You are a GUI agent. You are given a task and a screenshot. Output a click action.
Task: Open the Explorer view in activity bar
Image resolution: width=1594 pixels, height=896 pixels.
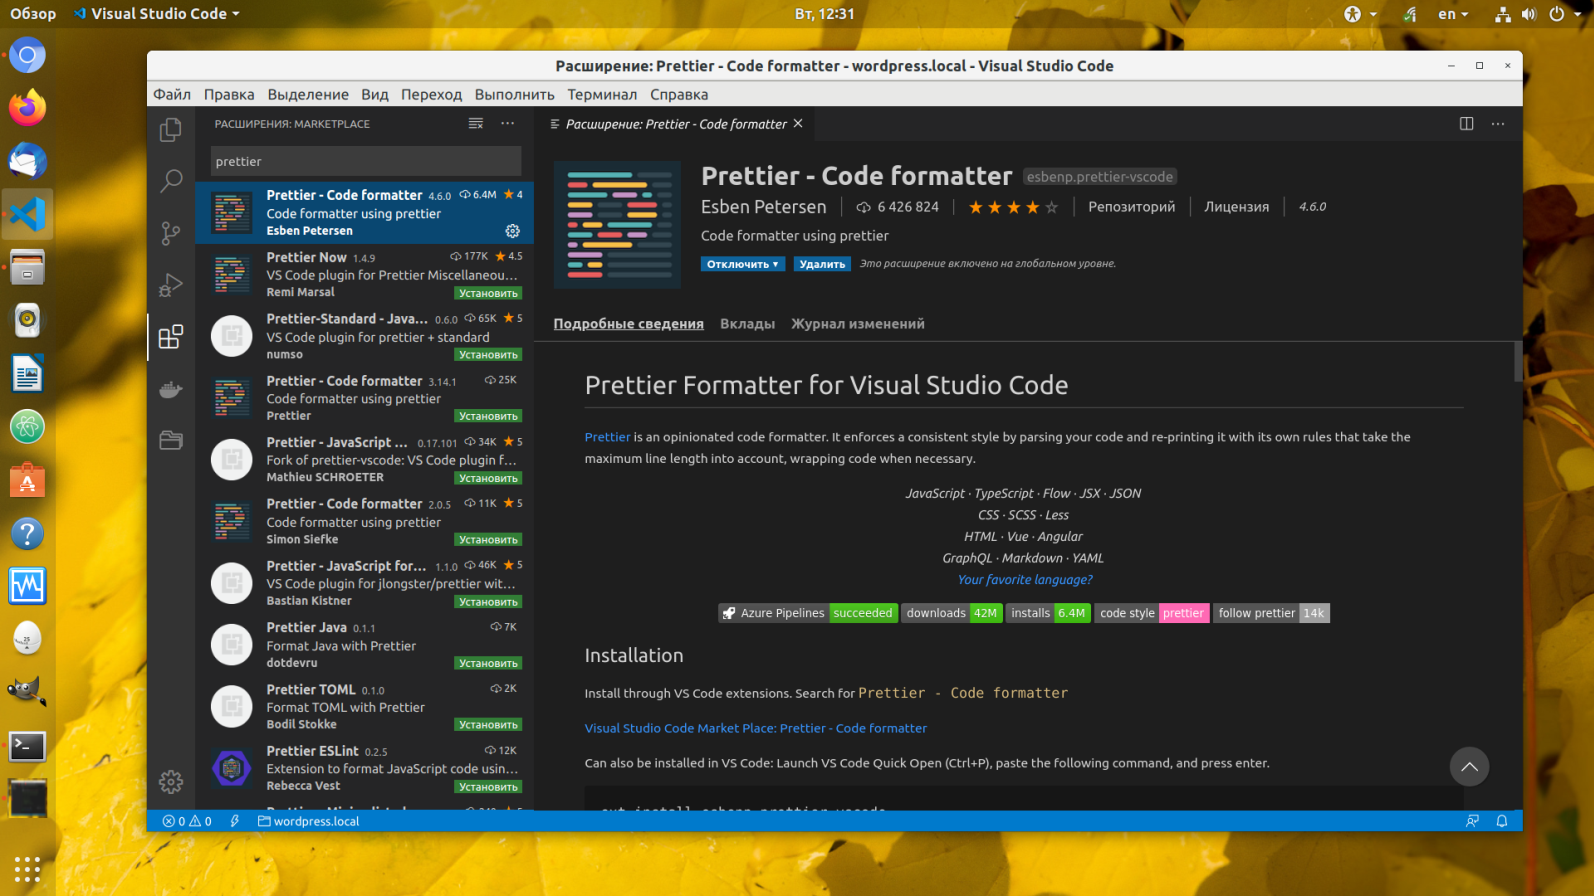(171, 129)
